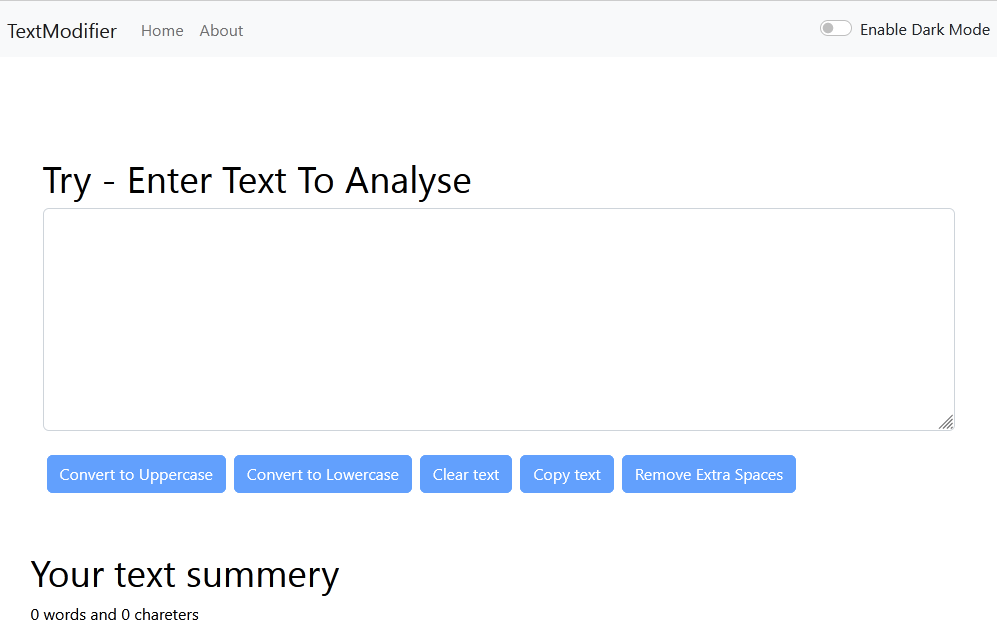Toggle the Enable Dark Mode switch
This screenshot has height=641, width=997.
click(x=835, y=29)
